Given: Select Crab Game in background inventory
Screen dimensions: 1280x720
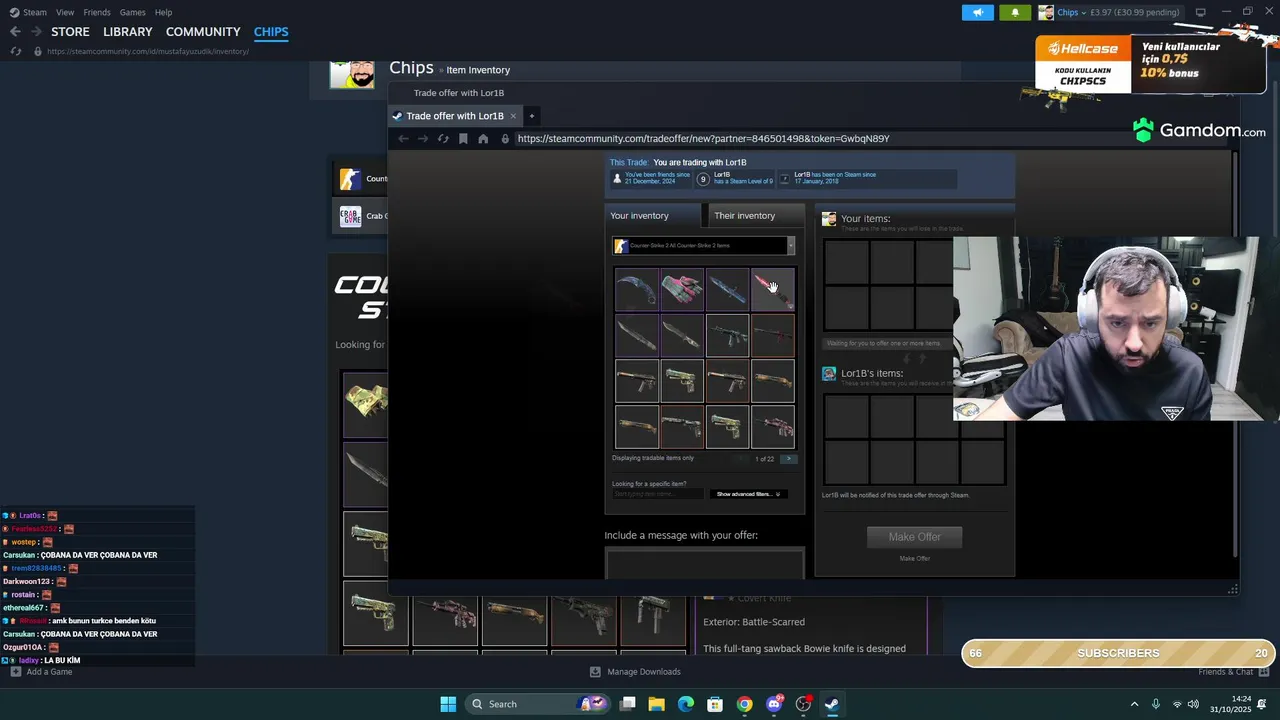Looking at the screenshot, I should 361,216.
